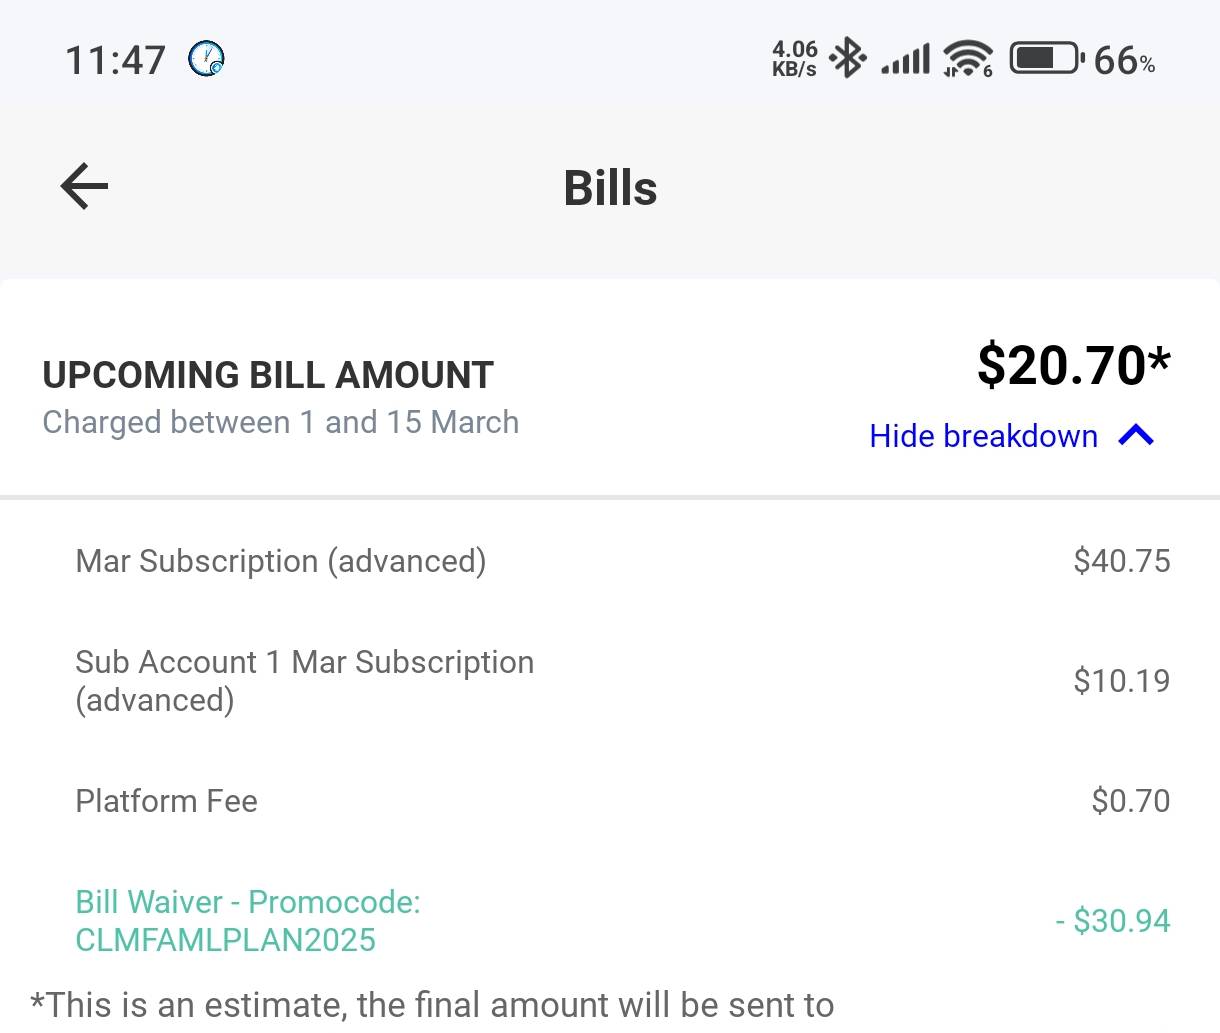Image resolution: width=1220 pixels, height=1033 pixels.
Task: Tap the 11:47 time display
Action: 115,60
